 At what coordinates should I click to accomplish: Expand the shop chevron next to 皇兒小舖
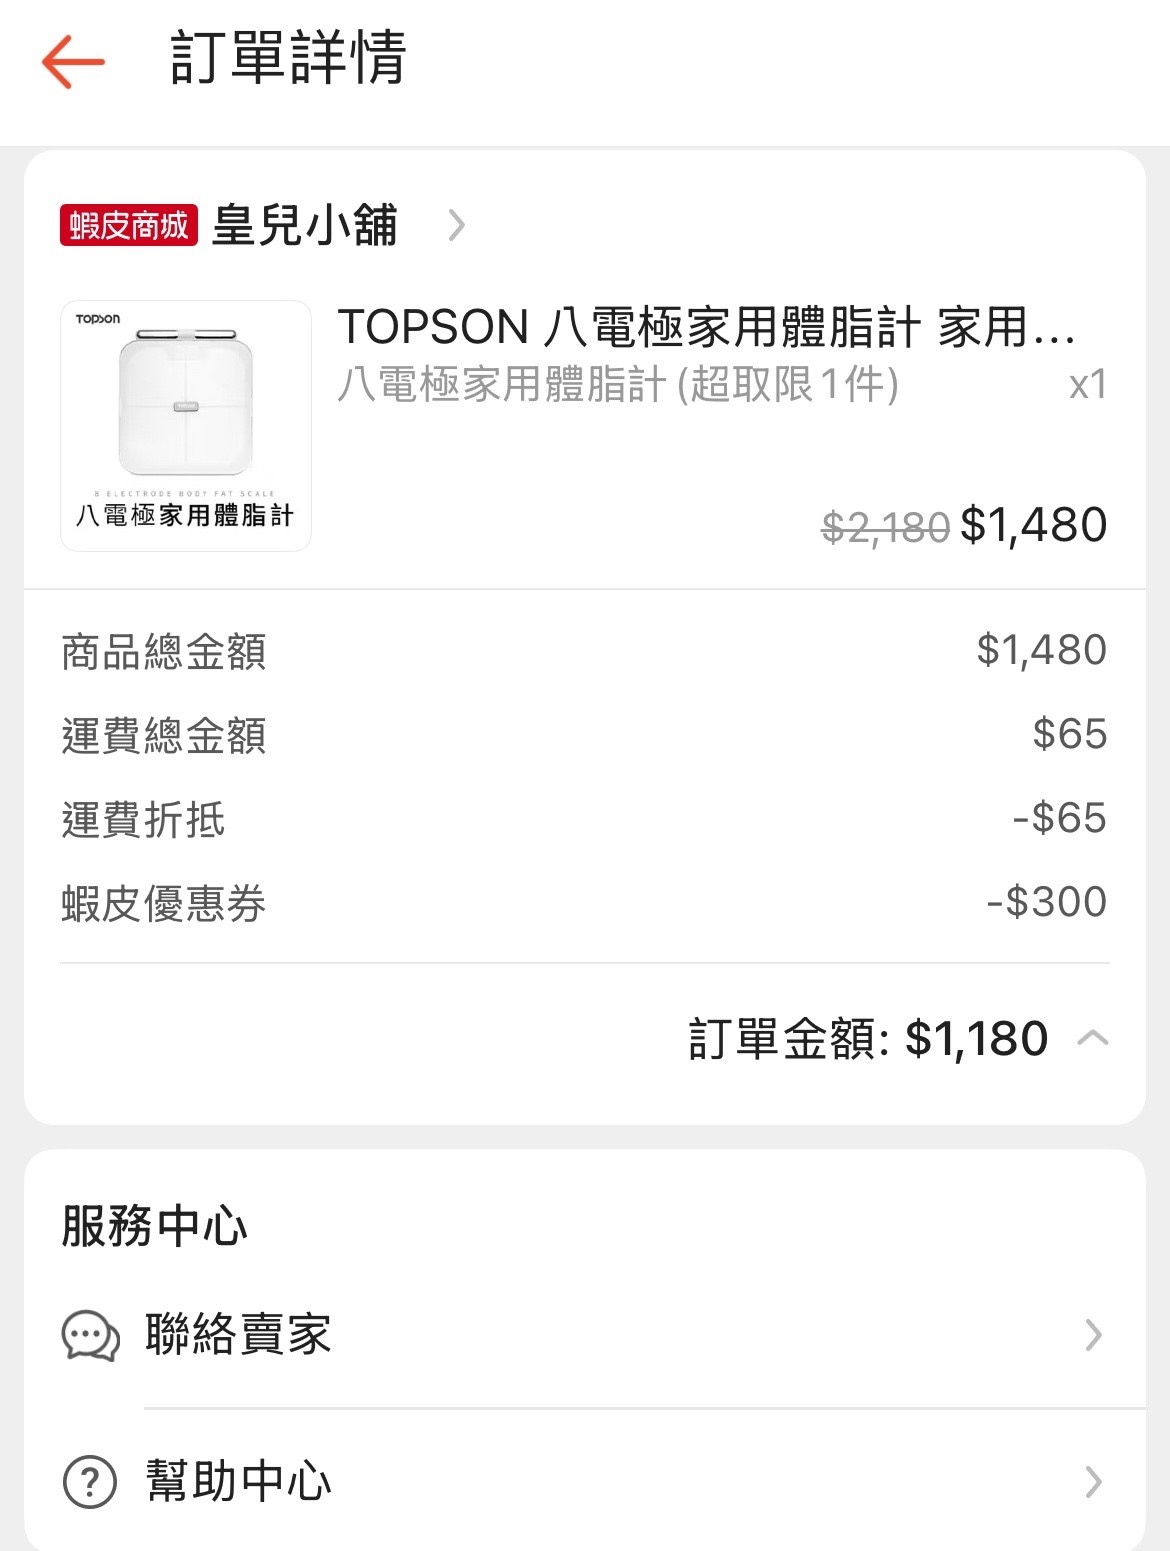(457, 225)
